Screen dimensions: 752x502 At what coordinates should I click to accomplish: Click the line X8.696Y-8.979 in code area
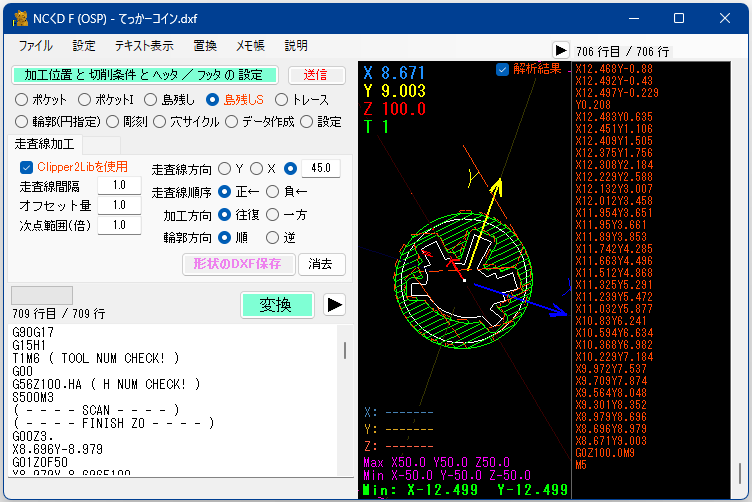(x=58, y=449)
